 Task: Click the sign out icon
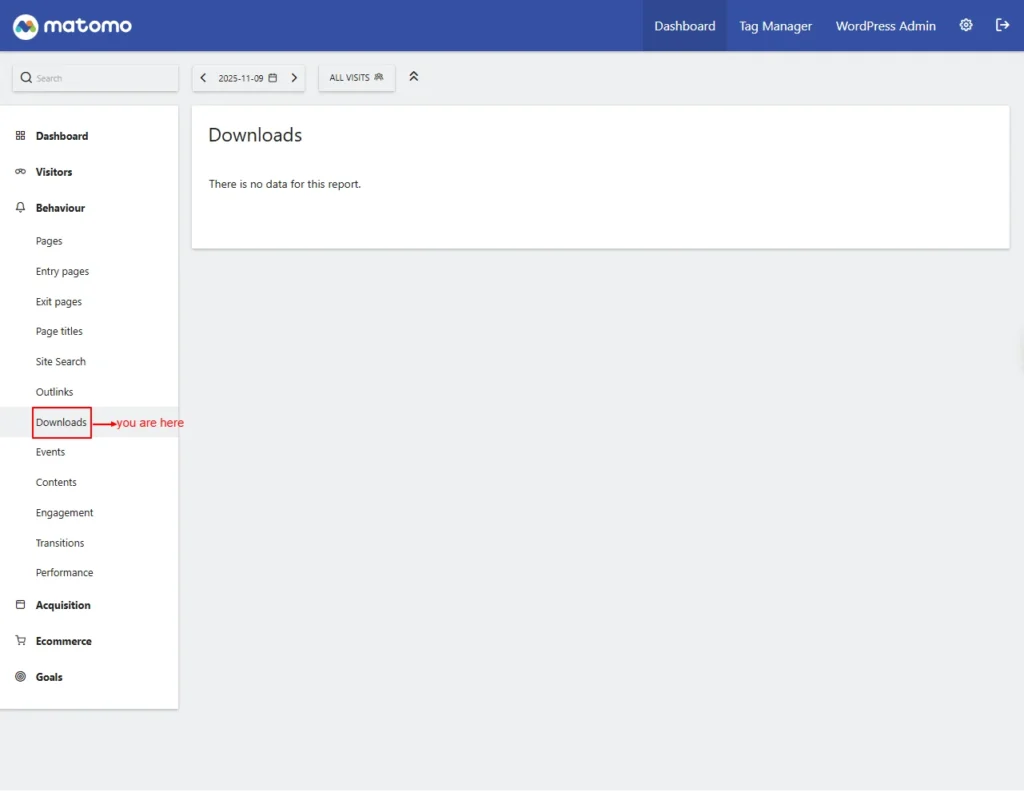1002,26
